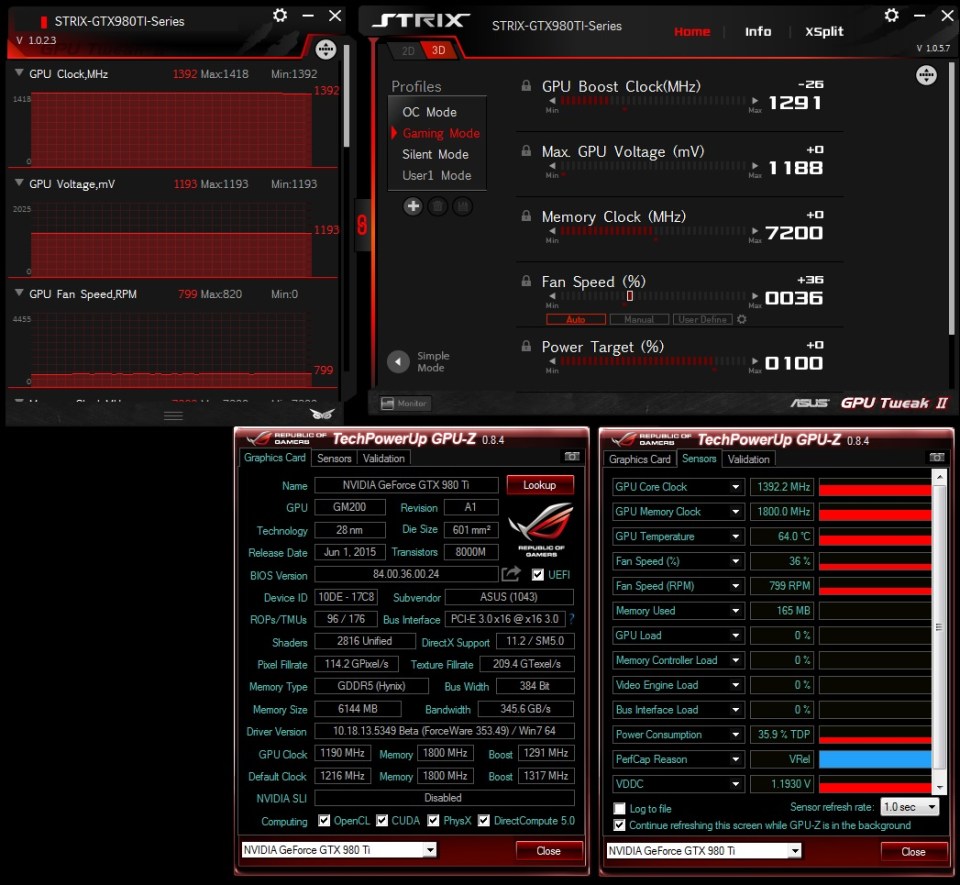The height and width of the screenshot is (885, 960).
Task: Click the red link chain icon between panels
Action: coord(362,225)
